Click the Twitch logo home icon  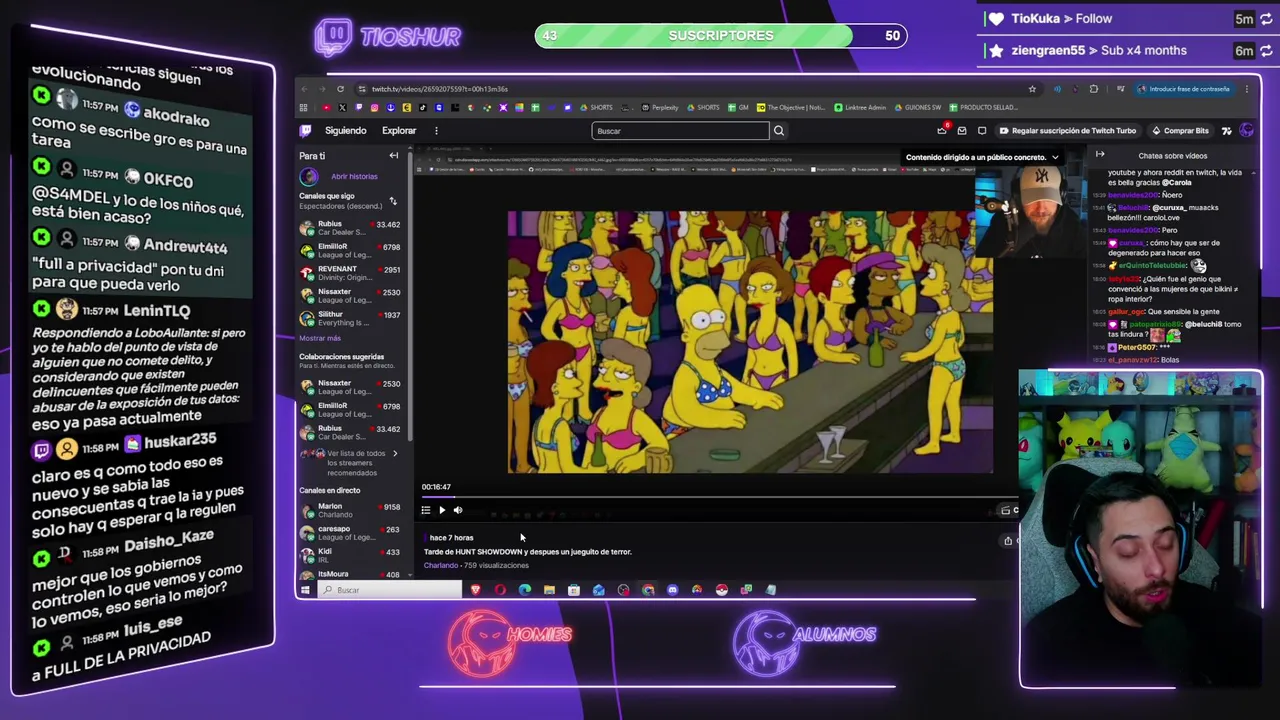coord(306,130)
